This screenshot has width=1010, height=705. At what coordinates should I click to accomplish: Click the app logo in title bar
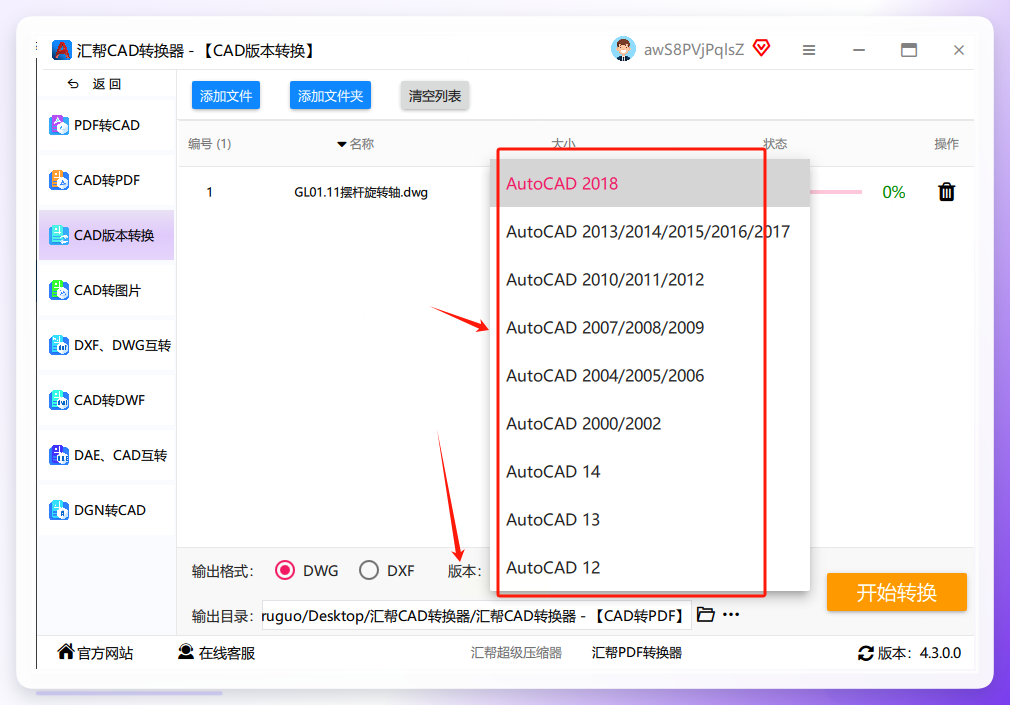(x=62, y=50)
